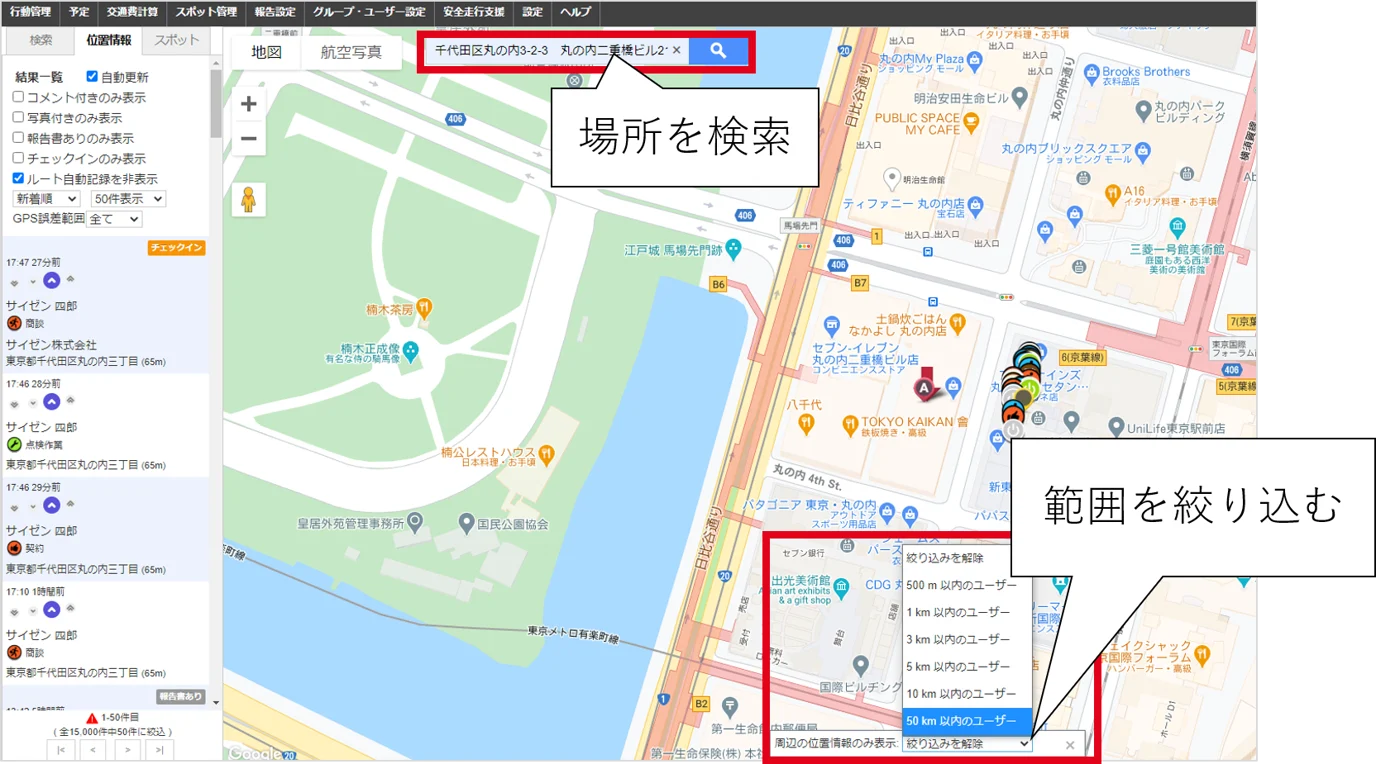1376x764 pixels.
Task: Choose 50 km 以内のユーザー option
Action: pyautogui.click(x=967, y=721)
